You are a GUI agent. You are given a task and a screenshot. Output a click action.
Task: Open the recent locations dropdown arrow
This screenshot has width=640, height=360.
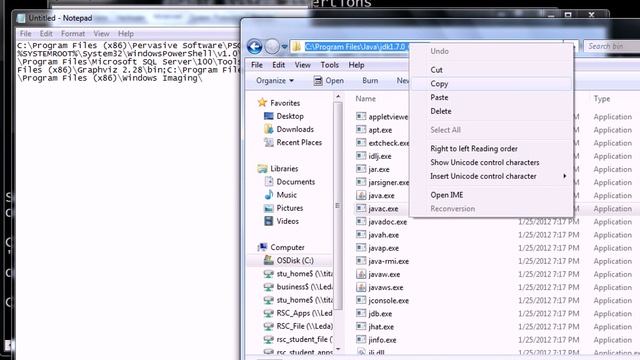click(284, 47)
